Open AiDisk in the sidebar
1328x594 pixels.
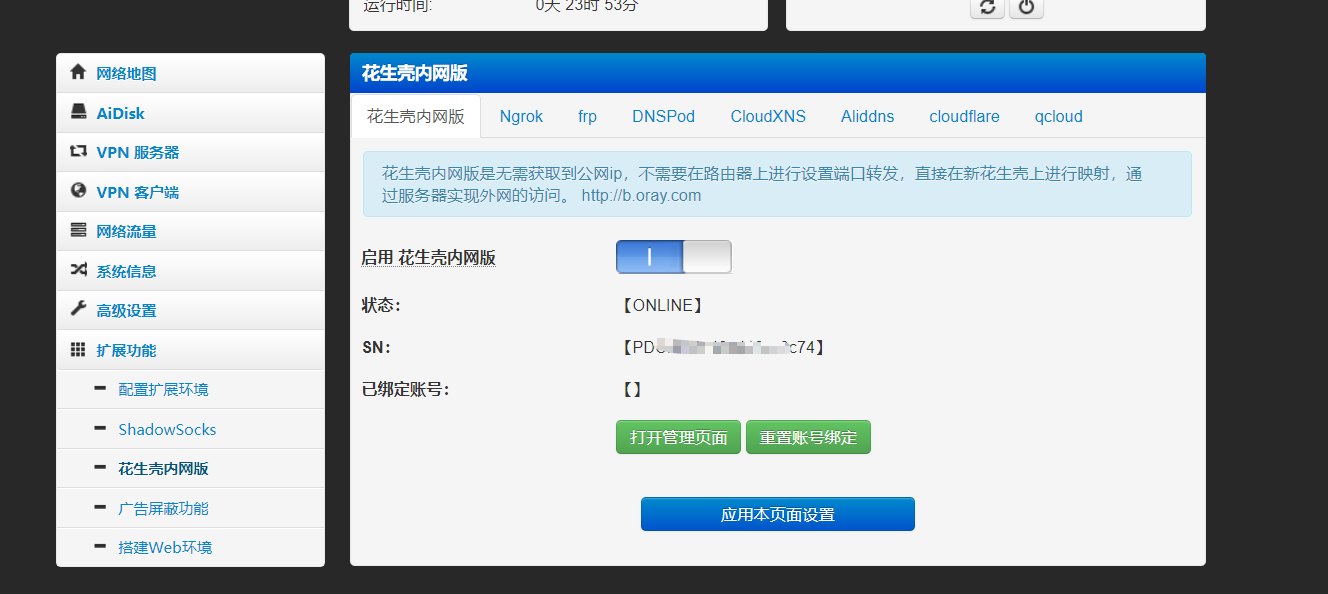190,113
